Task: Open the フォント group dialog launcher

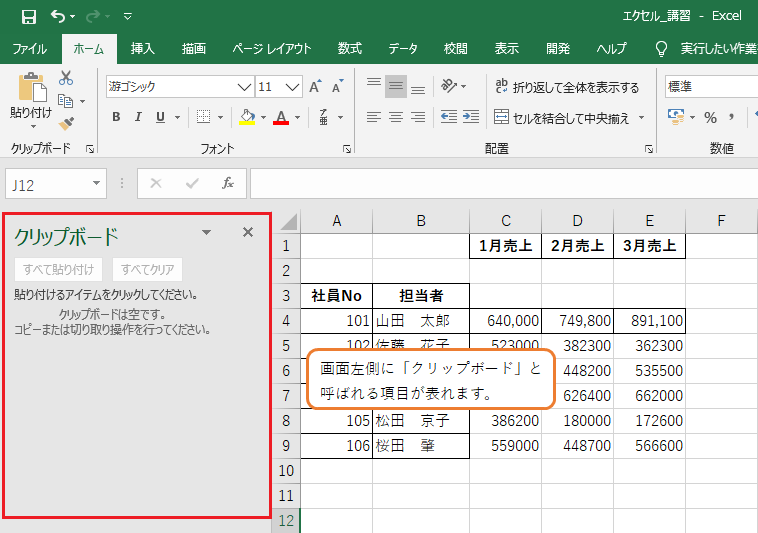Action: tap(347, 149)
